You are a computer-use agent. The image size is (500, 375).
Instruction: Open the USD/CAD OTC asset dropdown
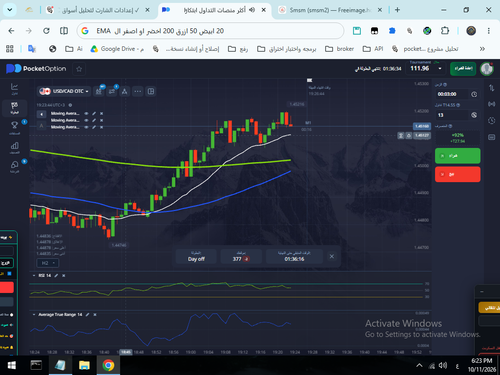(x=64, y=91)
